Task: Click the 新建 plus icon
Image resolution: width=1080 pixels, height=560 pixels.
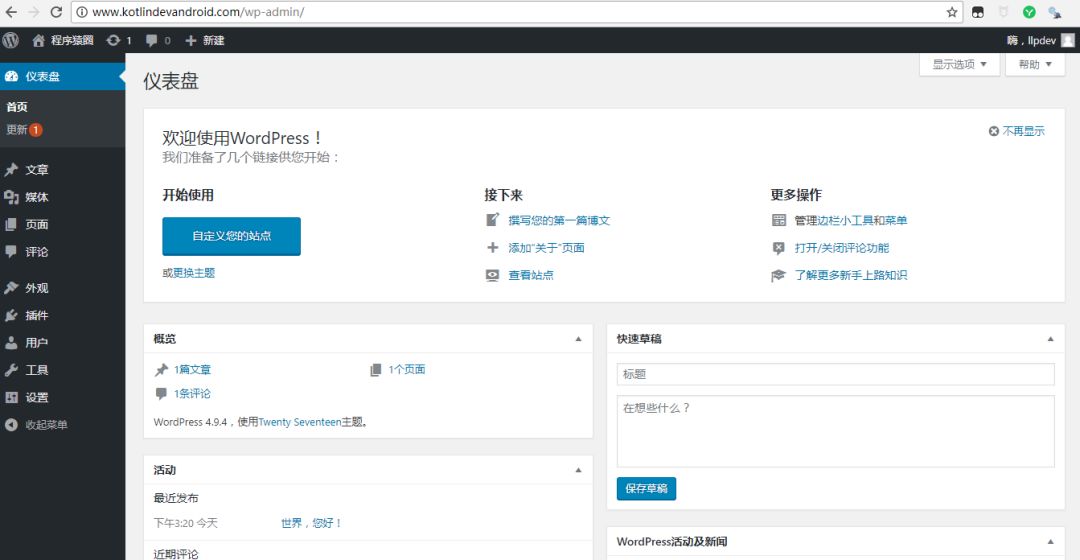Action: coord(191,41)
